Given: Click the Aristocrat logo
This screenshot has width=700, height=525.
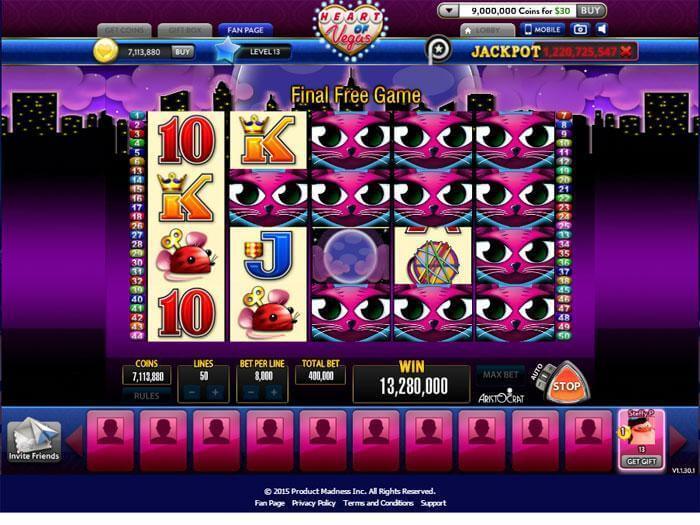Looking at the screenshot, I should click(x=500, y=397).
